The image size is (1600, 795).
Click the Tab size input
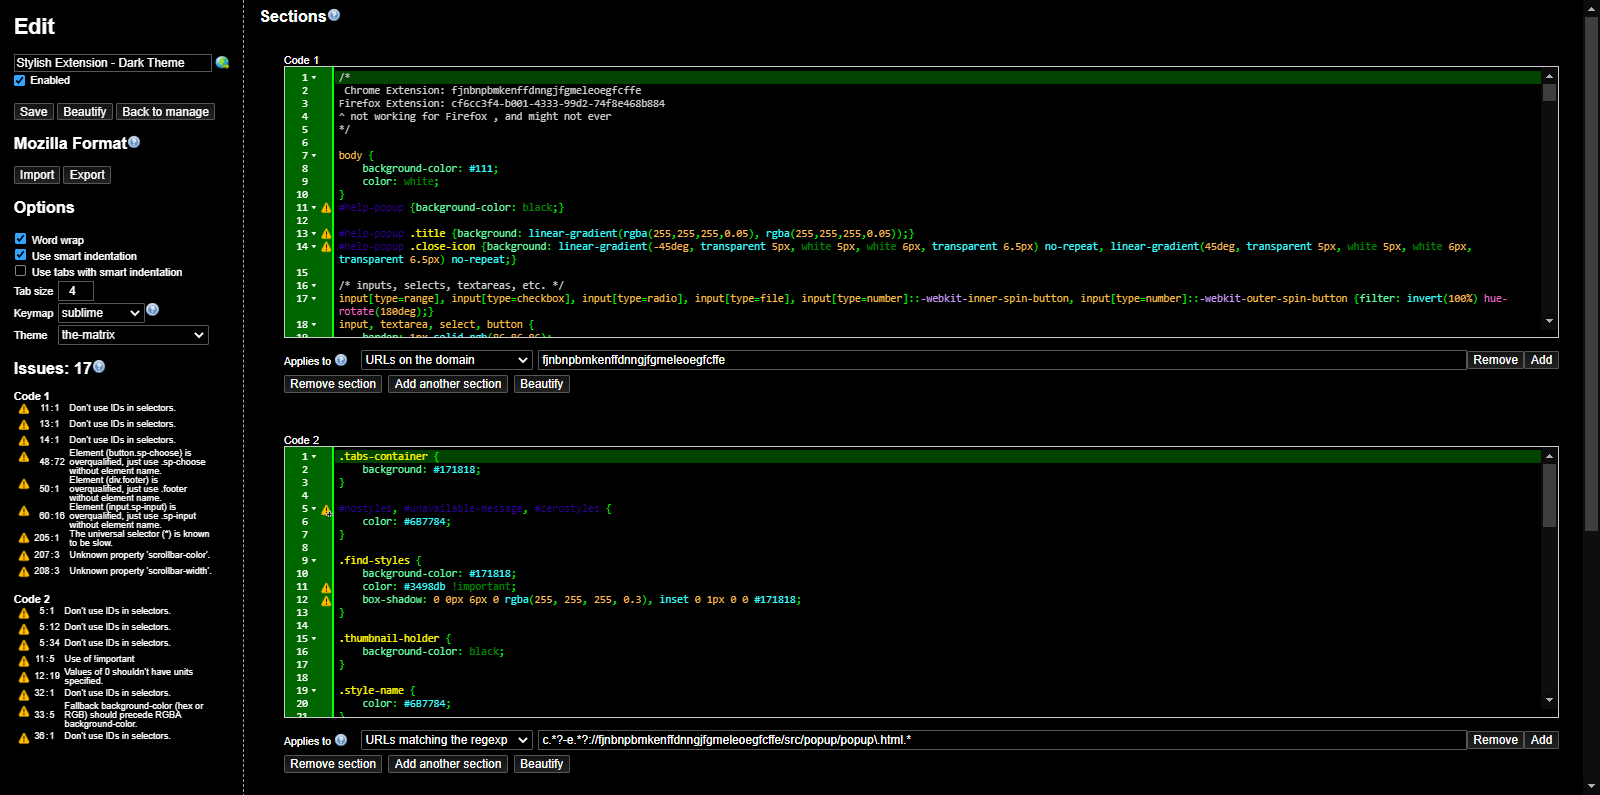pyautogui.click(x=75, y=291)
